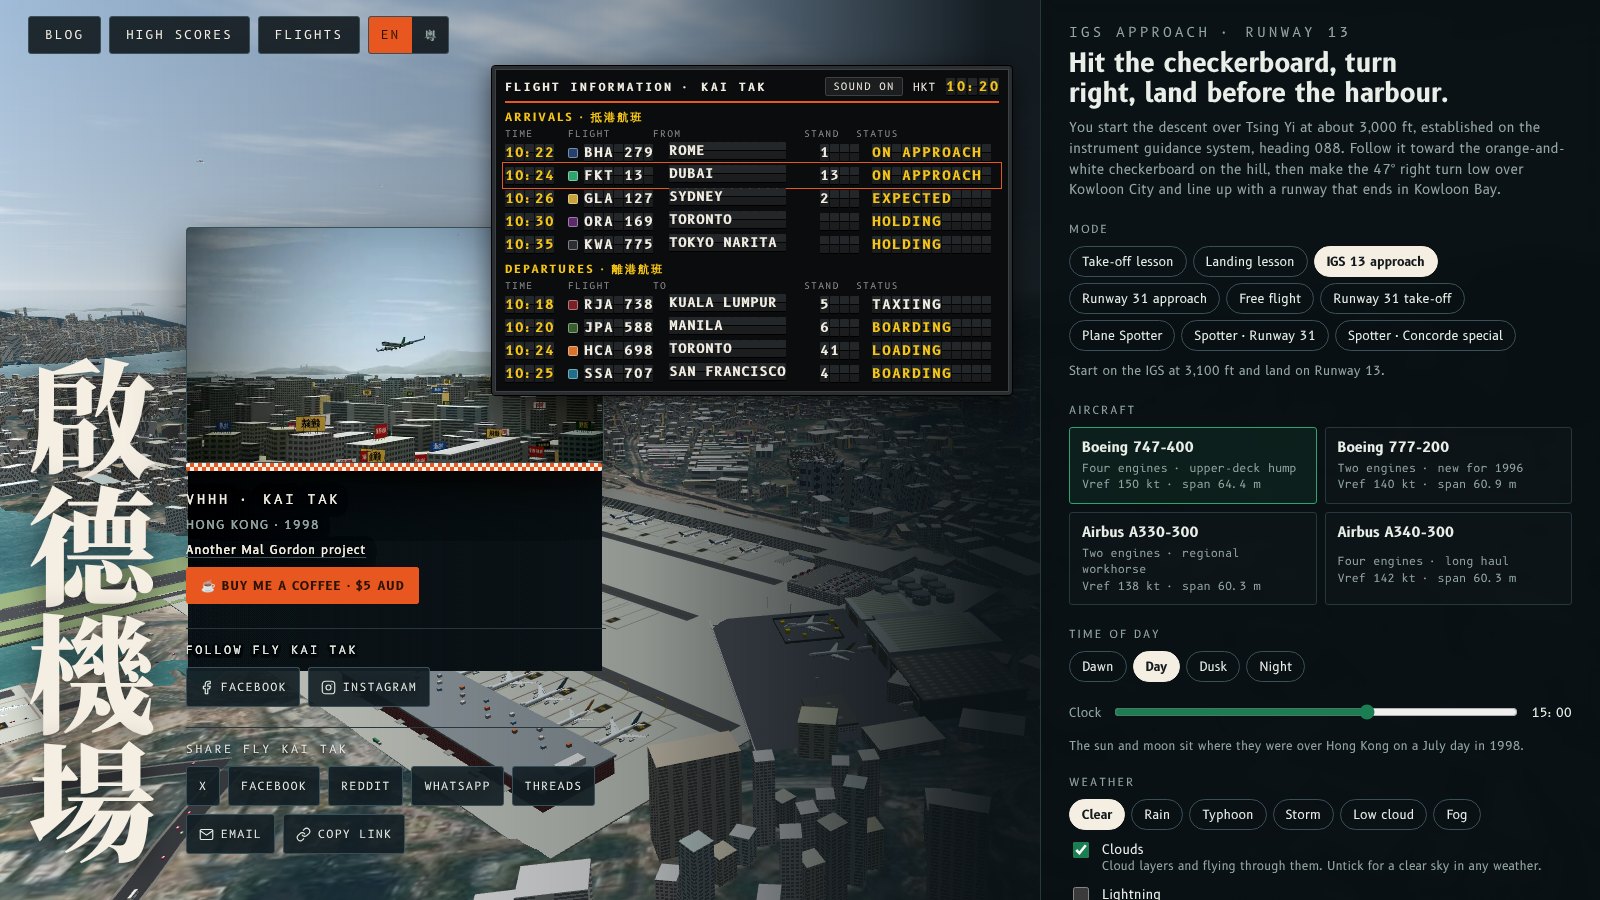Follow on Instagram
This screenshot has height=900, width=1600.
click(x=369, y=687)
